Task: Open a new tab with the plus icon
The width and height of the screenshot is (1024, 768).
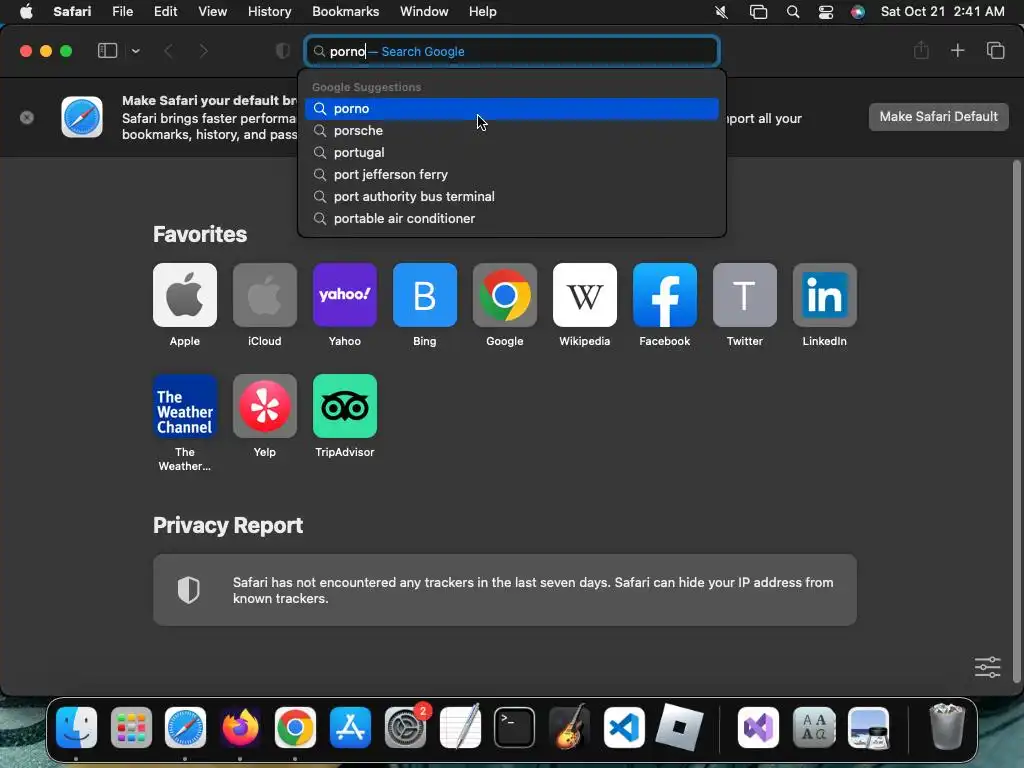Action: pos(957,50)
